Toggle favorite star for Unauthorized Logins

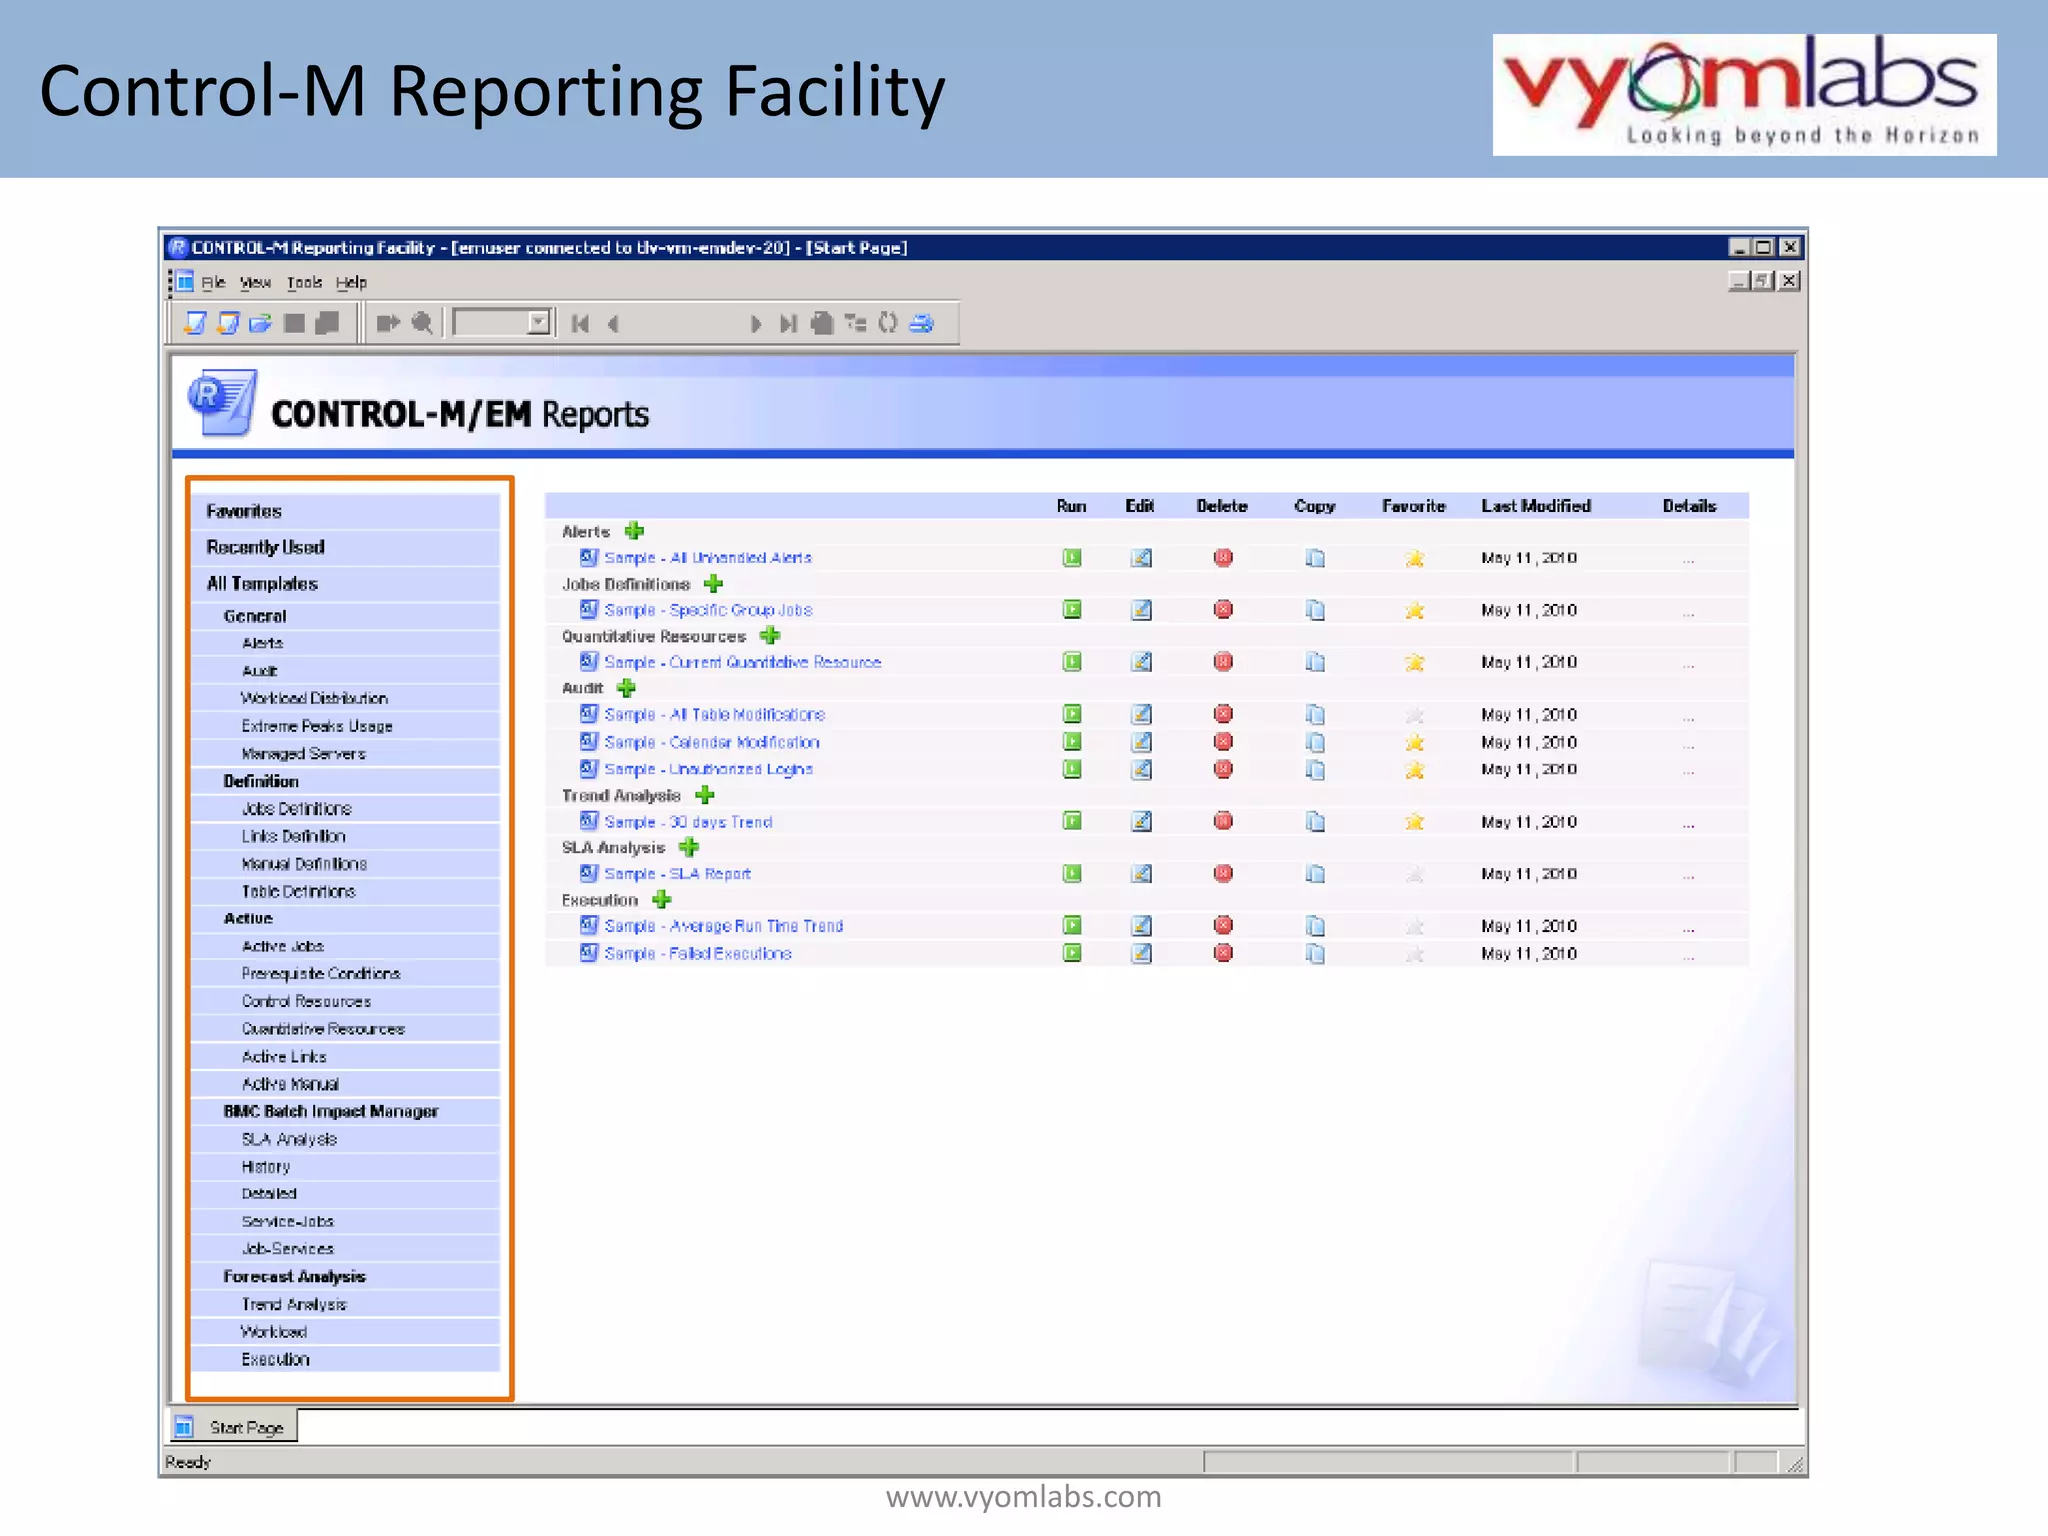[1414, 769]
